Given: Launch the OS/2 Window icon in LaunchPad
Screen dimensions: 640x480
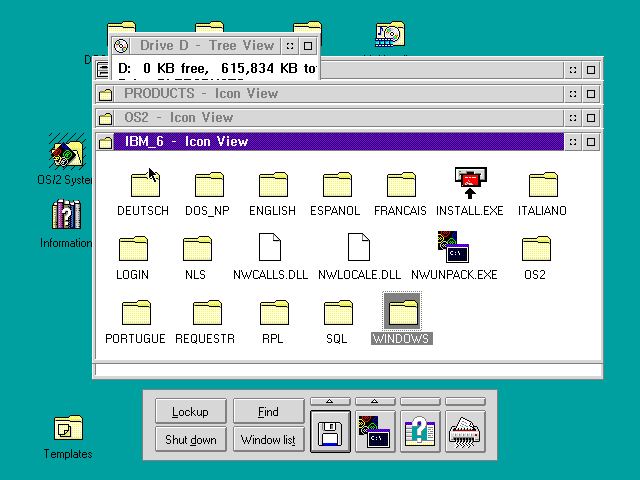Looking at the screenshot, I should coord(375,432).
